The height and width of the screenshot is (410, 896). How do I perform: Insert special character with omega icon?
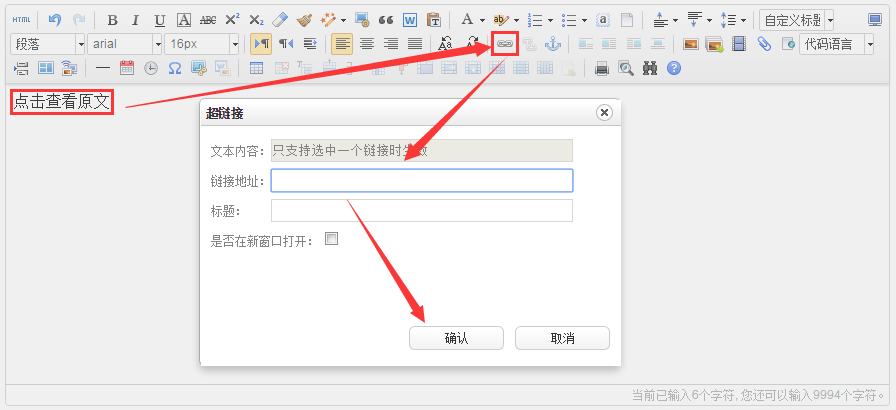175,68
